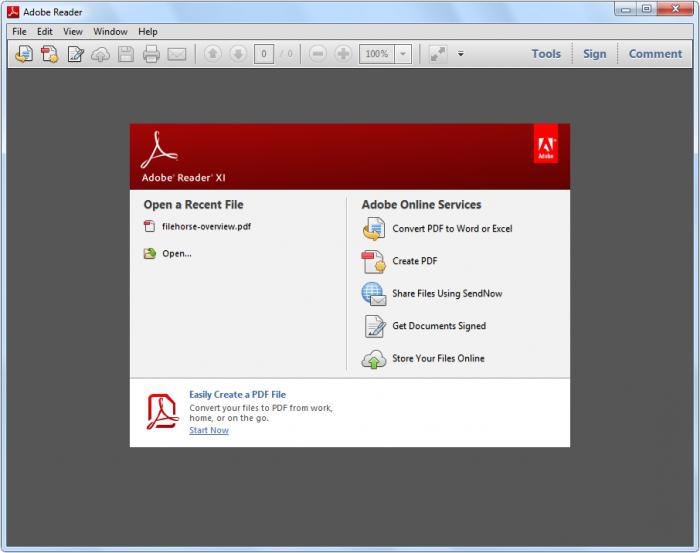The image size is (700, 553).
Task: Open the File menu
Action: click(19, 32)
